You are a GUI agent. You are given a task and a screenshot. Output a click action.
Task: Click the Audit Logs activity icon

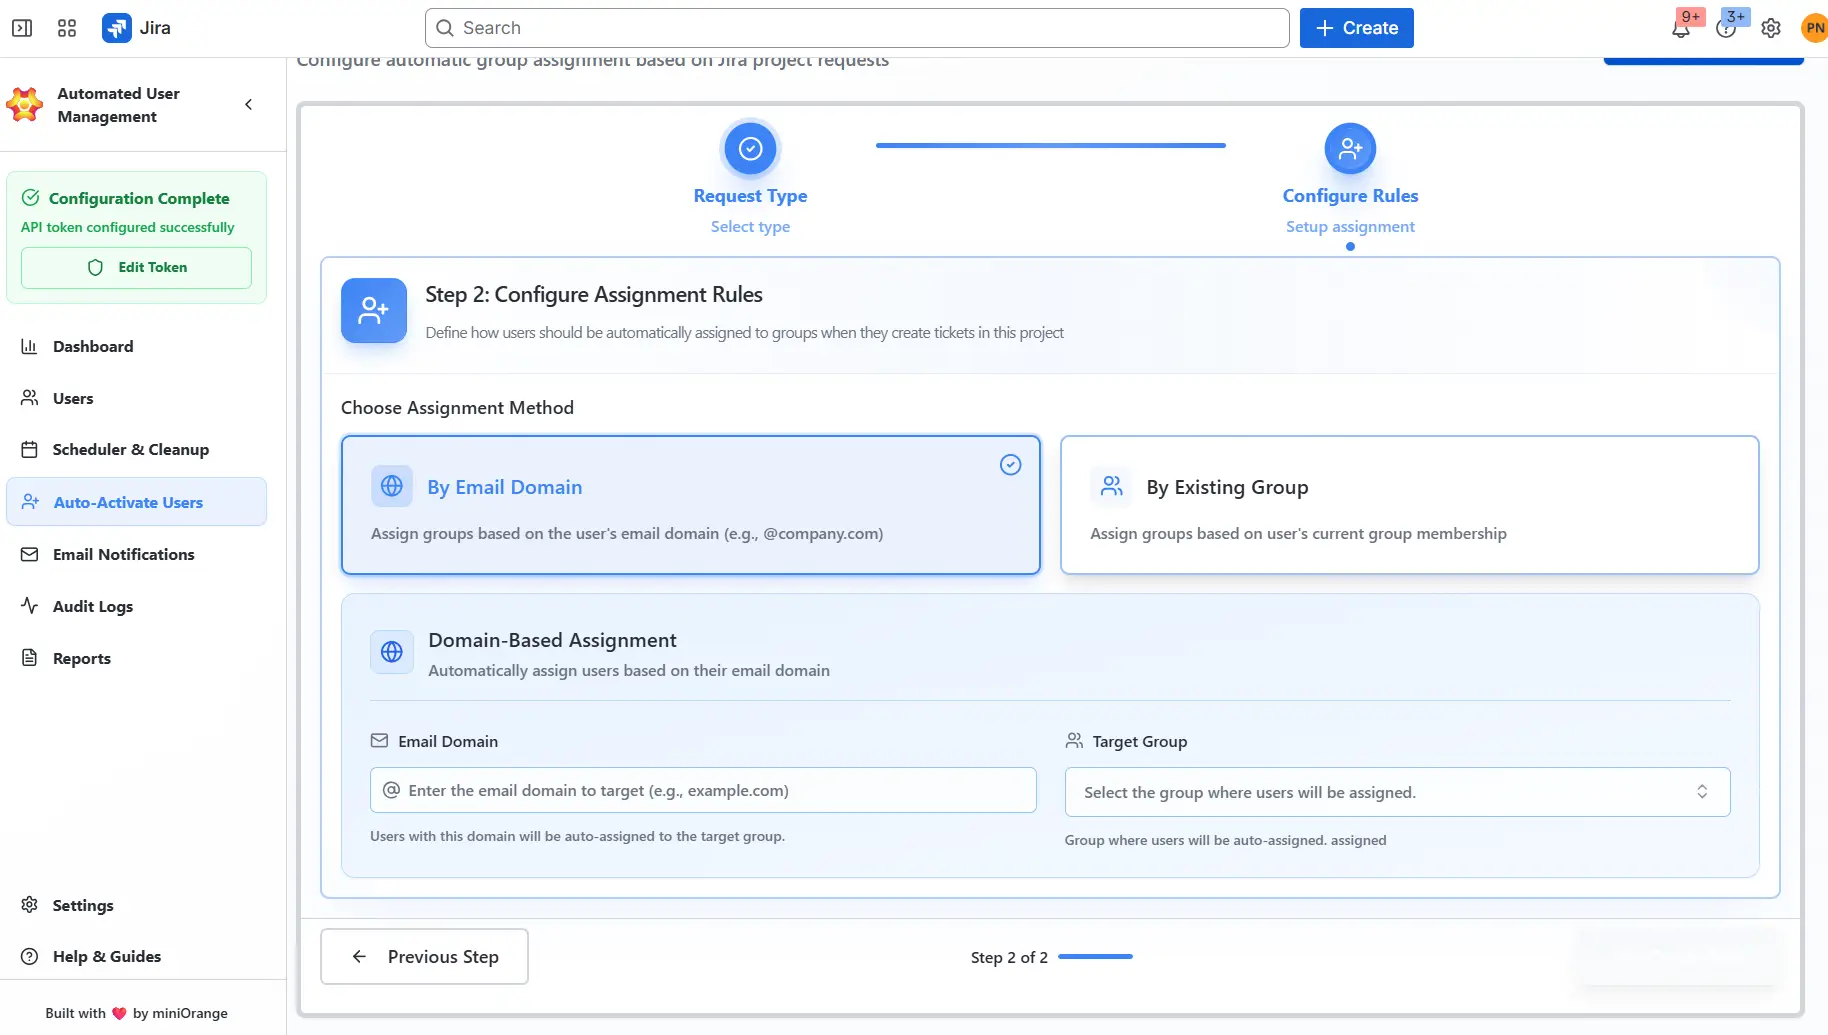pyautogui.click(x=29, y=606)
